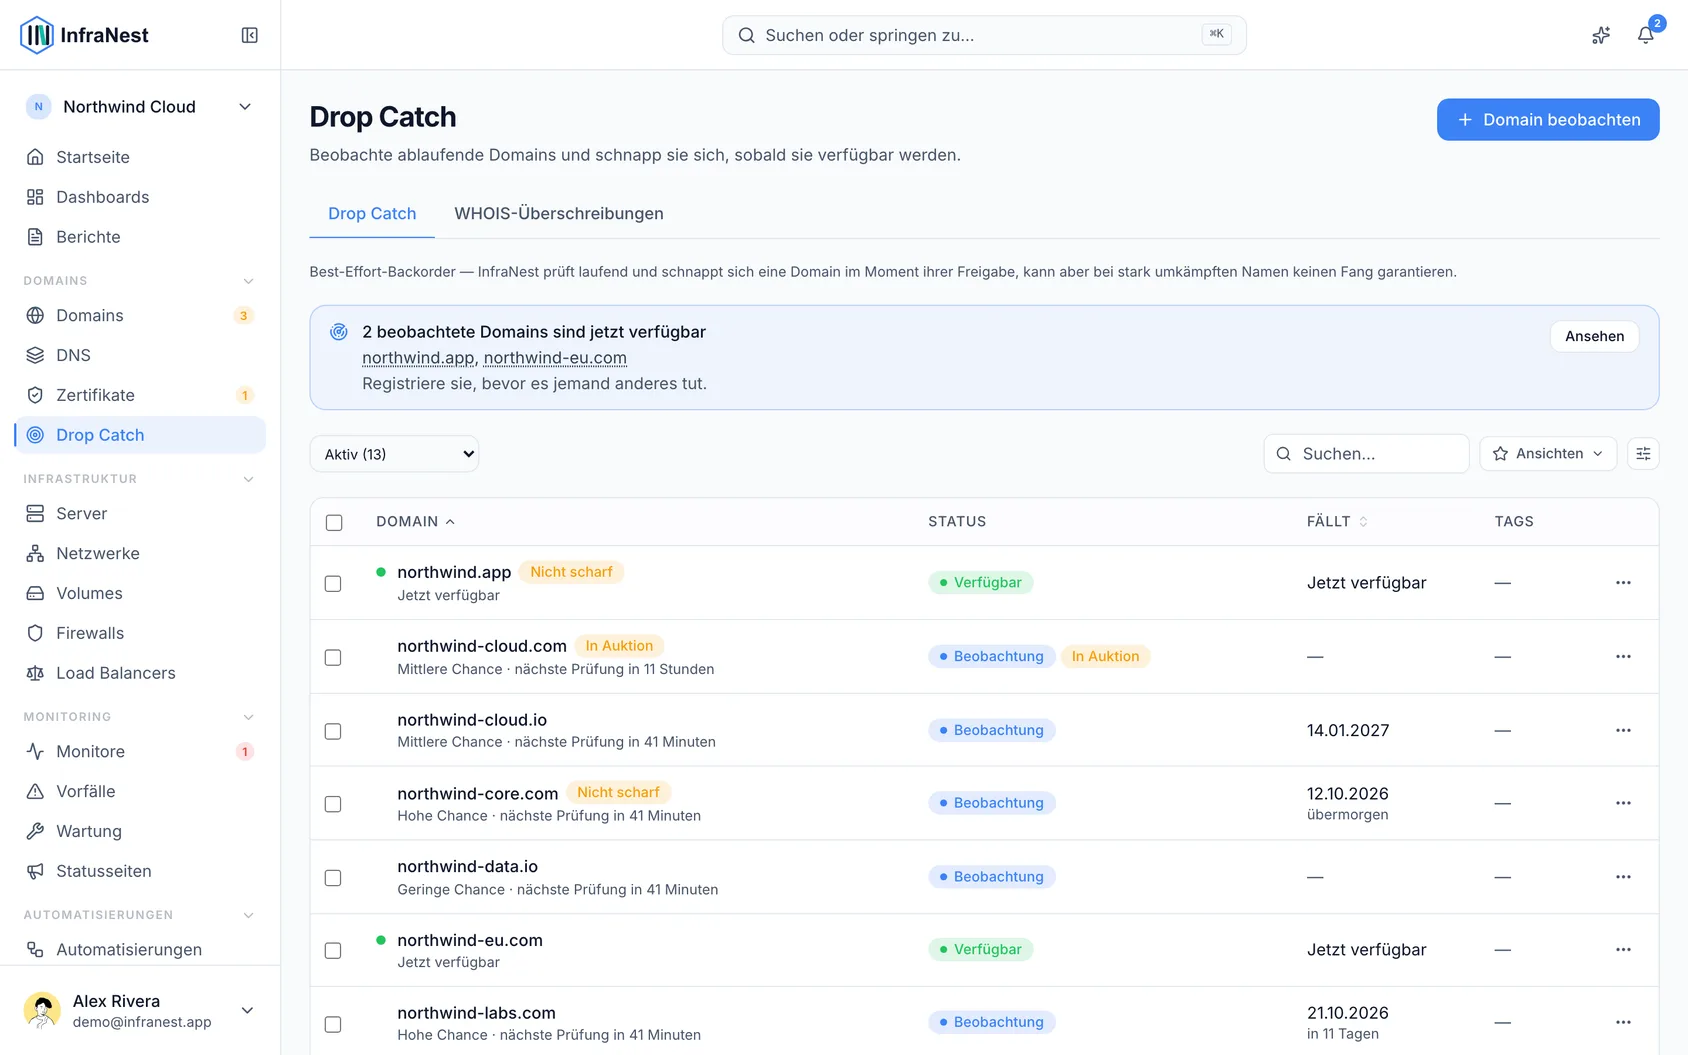This screenshot has width=1688, height=1055.
Task: Open row actions for northwind-data.io
Action: click(x=1623, y=877)
